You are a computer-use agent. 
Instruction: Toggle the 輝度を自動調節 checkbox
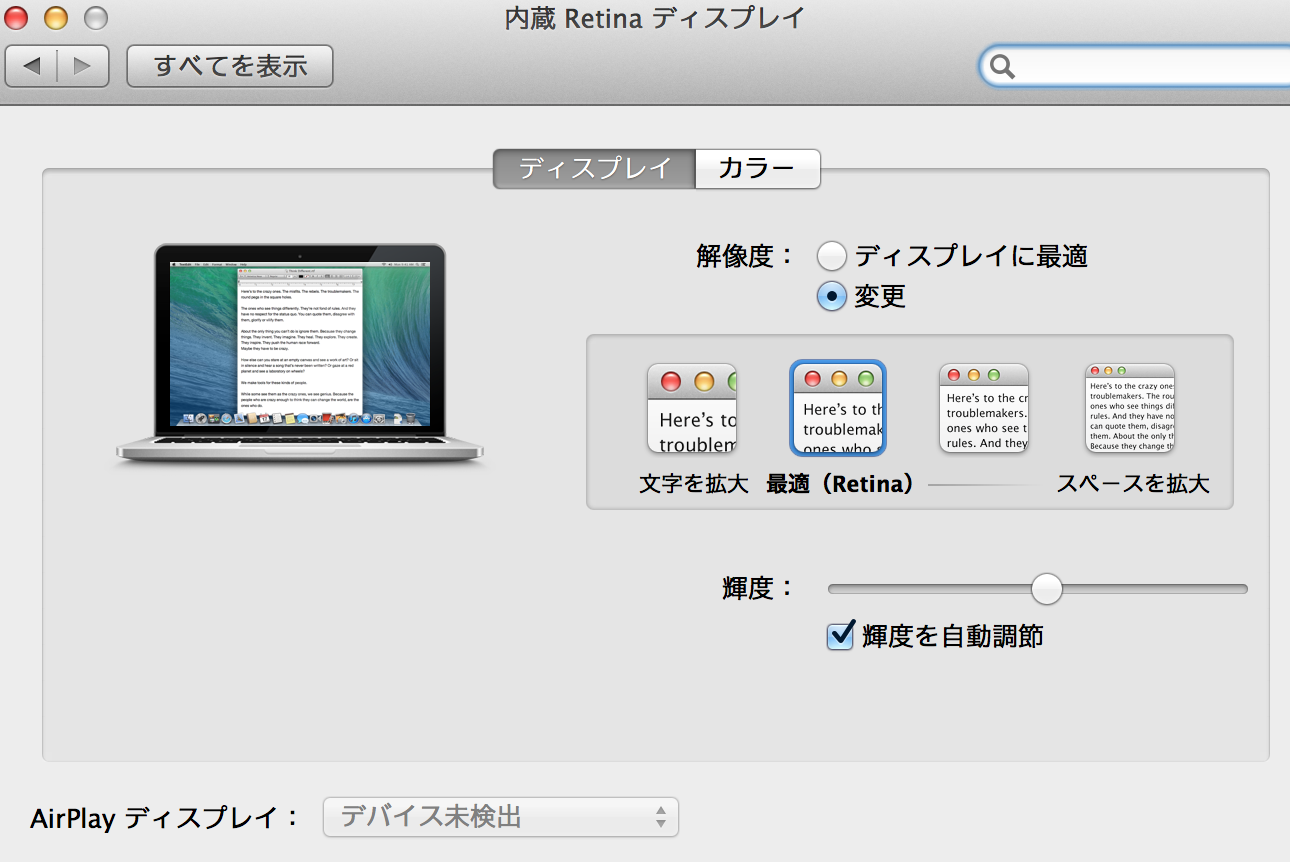click(841, 635)
